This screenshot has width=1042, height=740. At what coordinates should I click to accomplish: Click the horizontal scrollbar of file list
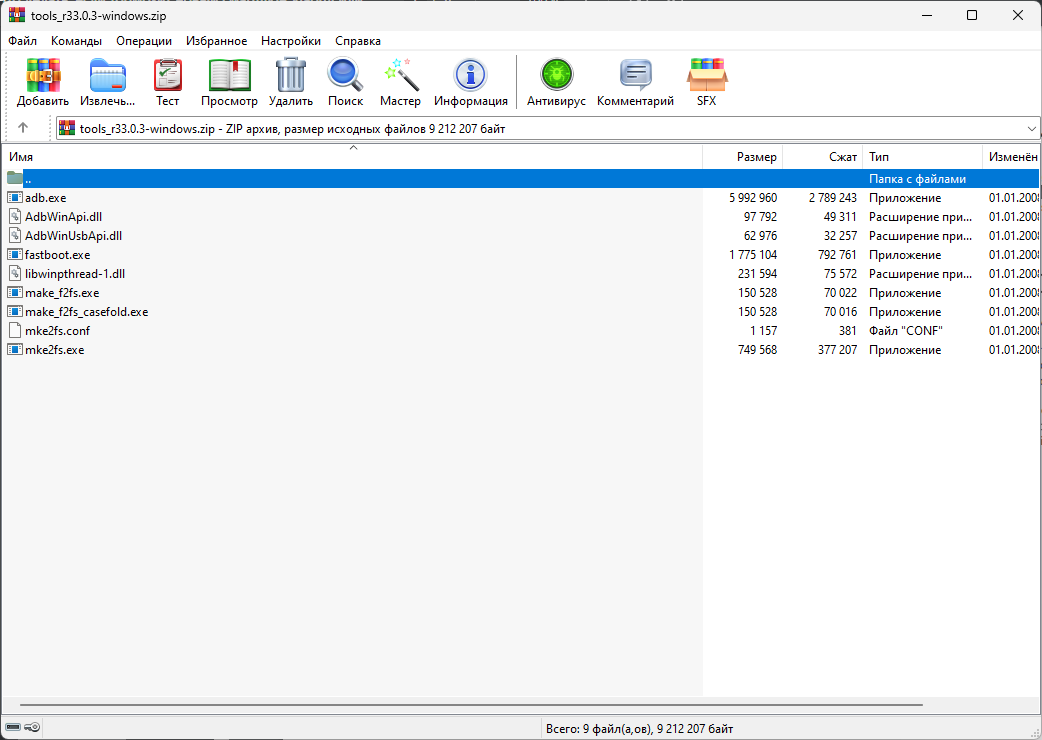tap(471, 705)
